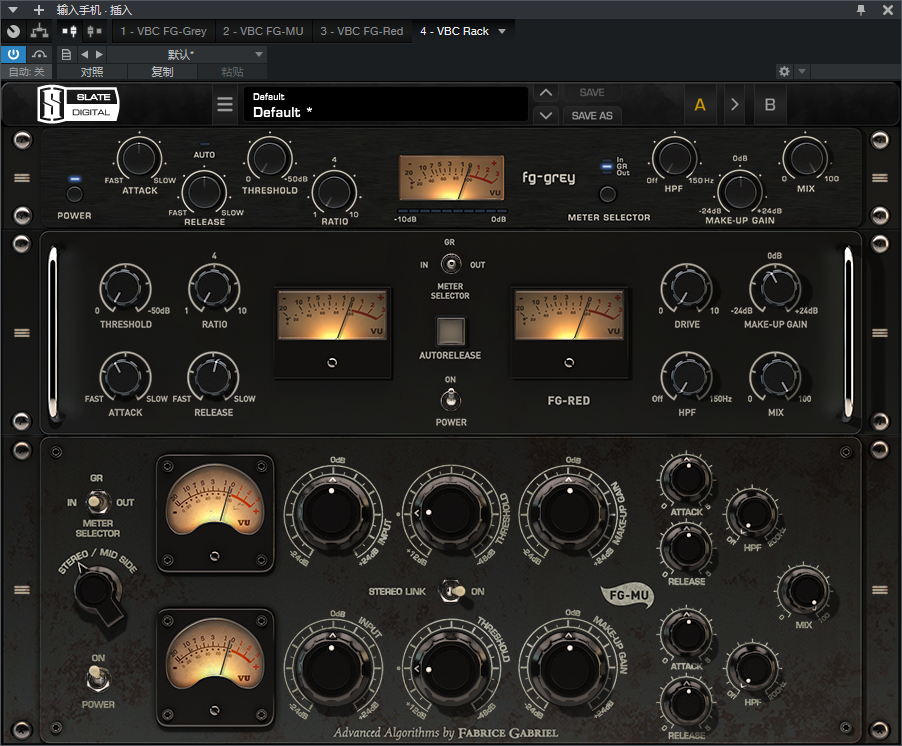Open dropdown arrow beside the gear icon
This screenshot has height=746, width=902.
[802, 71]
